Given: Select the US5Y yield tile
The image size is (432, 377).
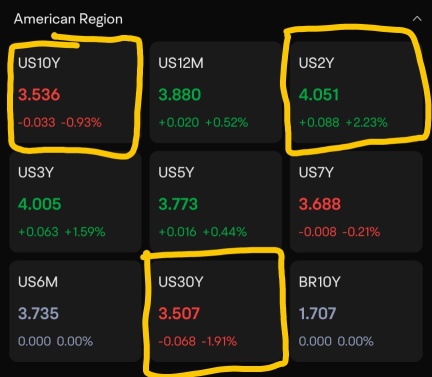Looking at the screenshot, I should (x=216, y=202).
